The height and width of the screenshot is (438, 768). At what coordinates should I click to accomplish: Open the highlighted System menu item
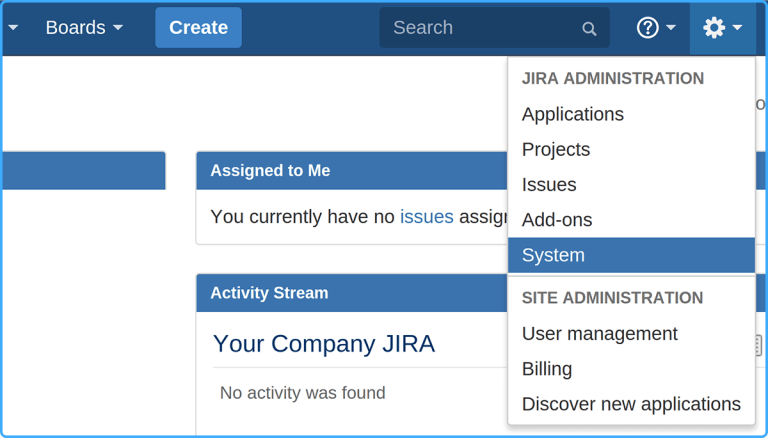553,255
